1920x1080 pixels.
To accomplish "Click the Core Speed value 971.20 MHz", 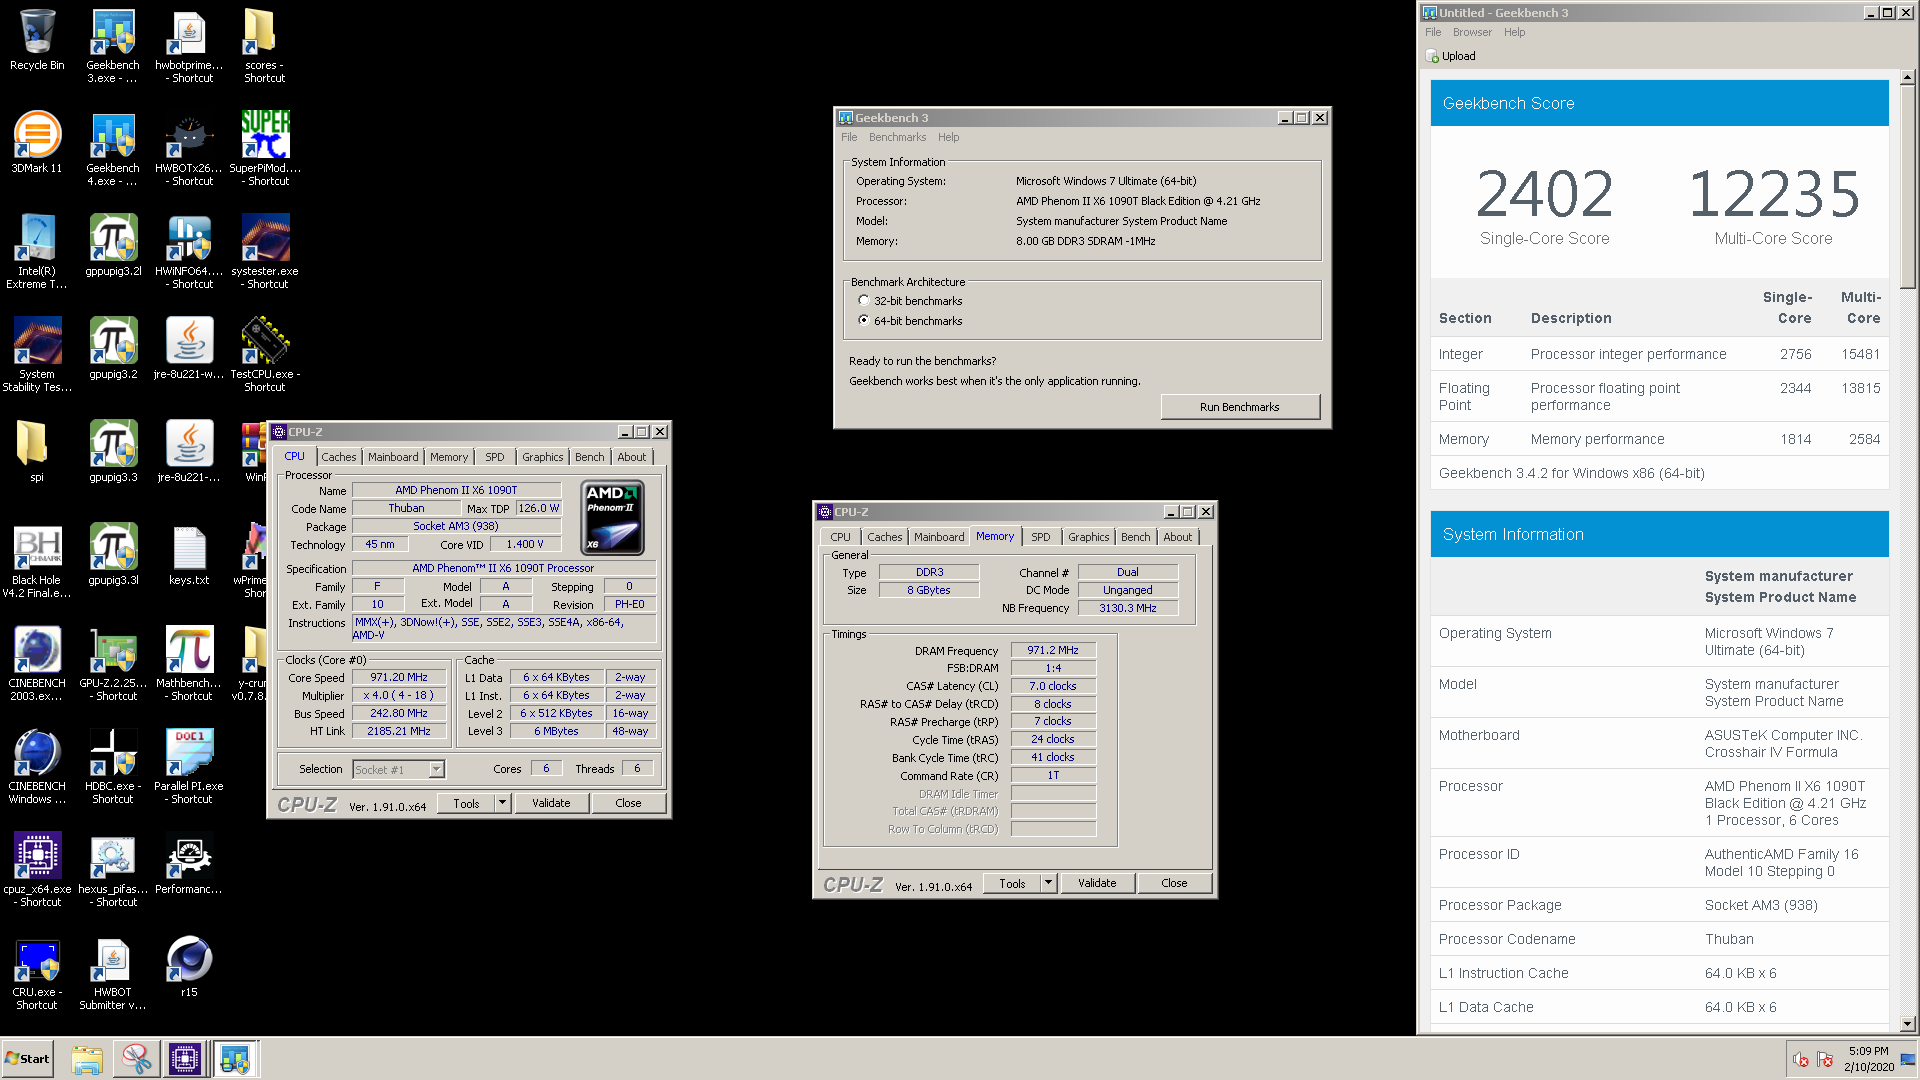I will 399,677.
